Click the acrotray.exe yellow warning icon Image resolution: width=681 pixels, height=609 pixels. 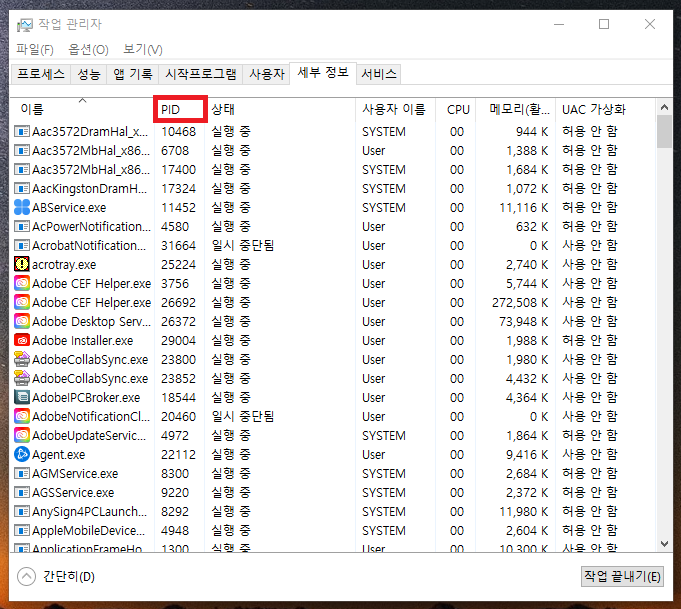point(22,264)
